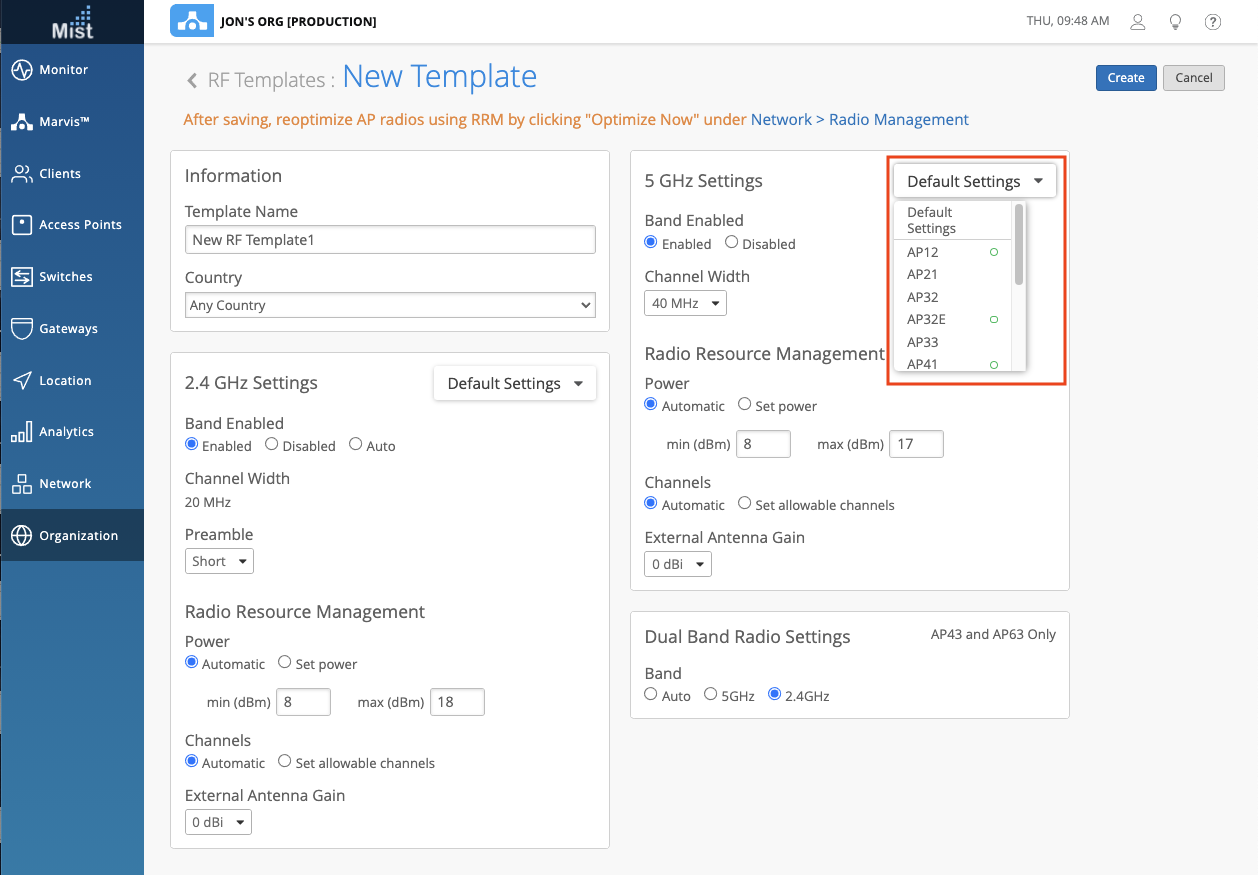
Task: Click the Switches icon in sidebar
Action: point(22,277)
